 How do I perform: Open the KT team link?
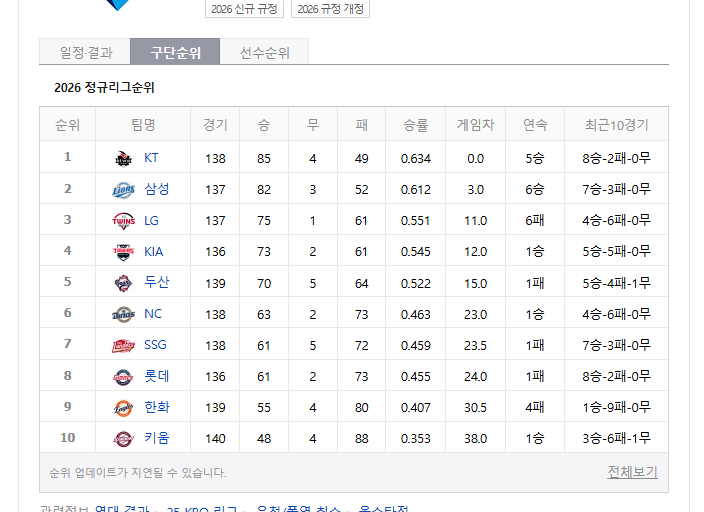pyautogui.click(x=151, y=158)
